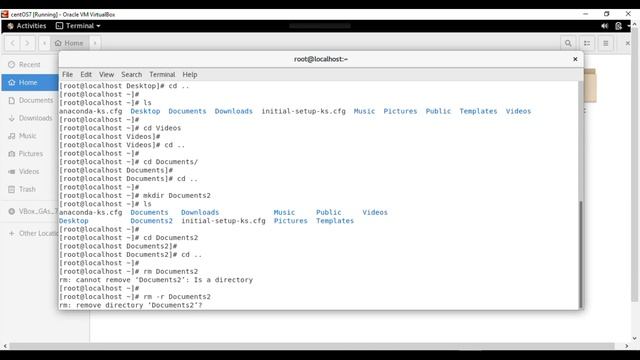Screen dimensions: 640x360
Task: Click the Videos icon in sidebar
Action: click(x=11, y=172)
